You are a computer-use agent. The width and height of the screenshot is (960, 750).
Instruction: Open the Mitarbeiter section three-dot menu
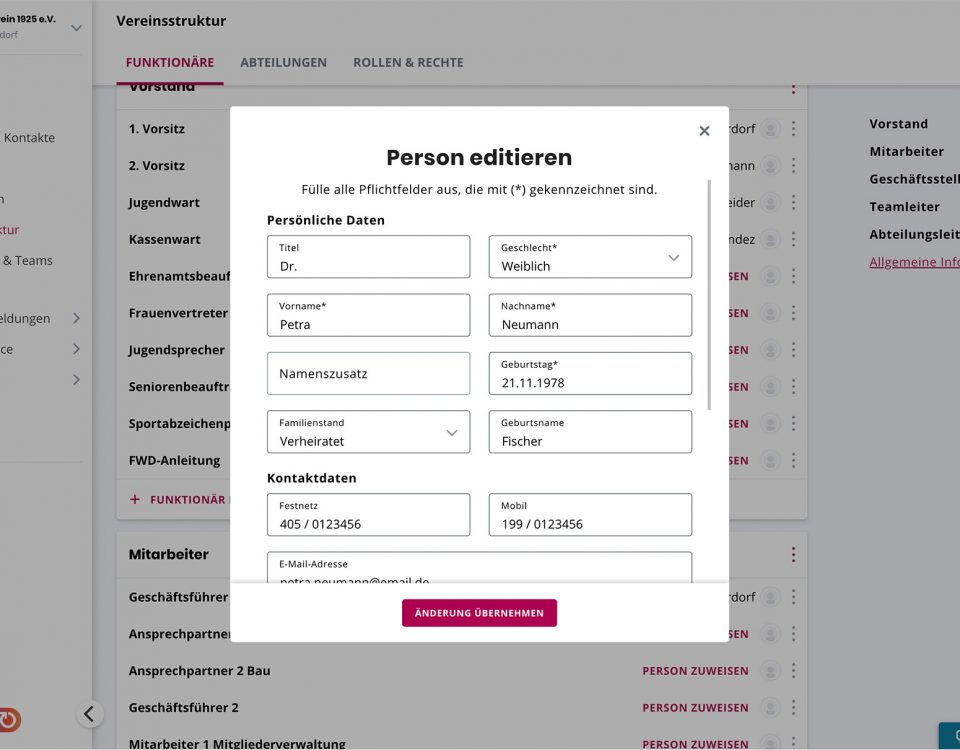pos(793,554)
